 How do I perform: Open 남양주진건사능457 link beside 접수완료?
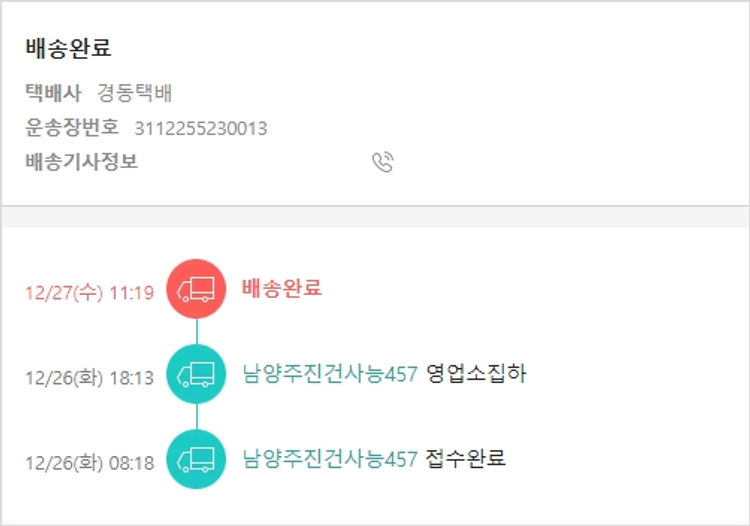329,459
